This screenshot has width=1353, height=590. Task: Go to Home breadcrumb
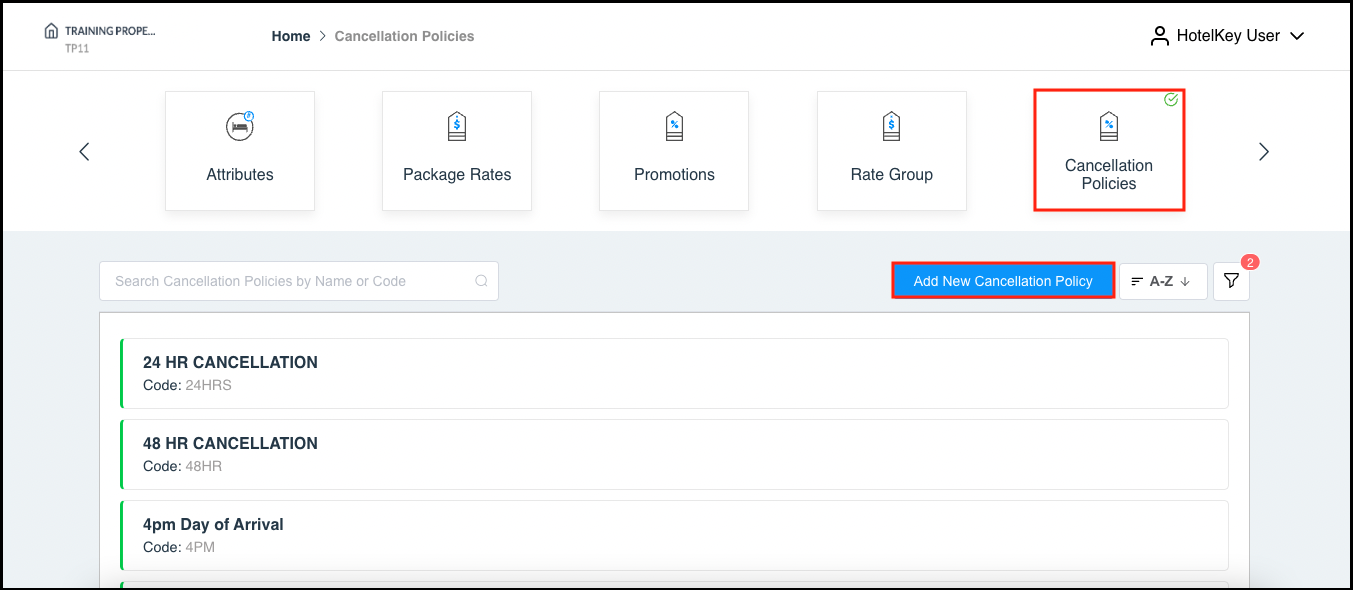coord(291,36)
